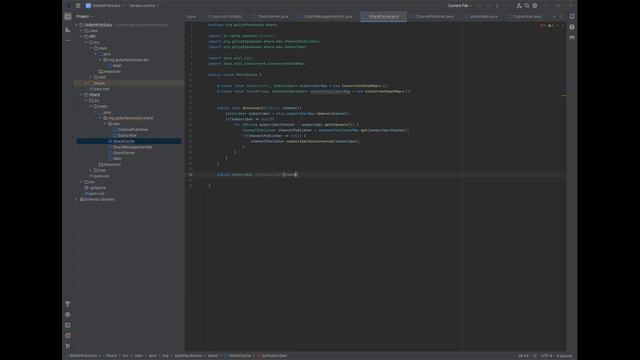640x360 pixels.
Task: Open the Version control dropdown
Action: [x=144, y=6]
